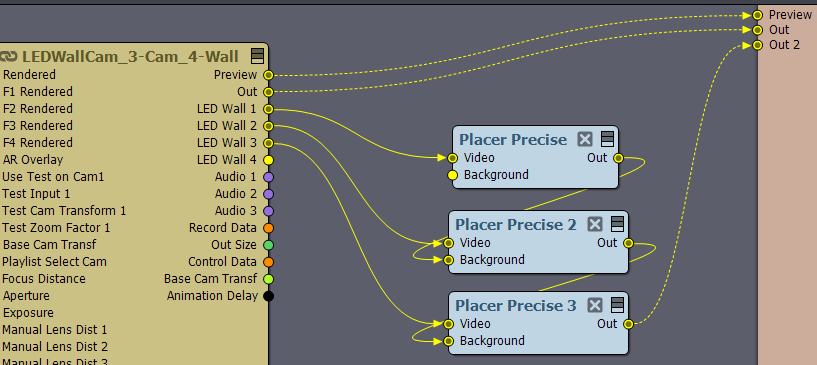Select the LEDWallCam_3-Cam_4-Wall node title
This screenshot has height=365, width=817.
[x=130, y=56]
